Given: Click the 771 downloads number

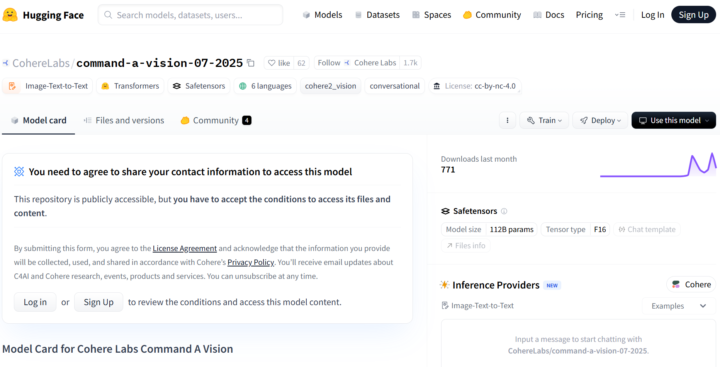Looking at the screenshot, I should pyautogui.click(x=448, y=170).
